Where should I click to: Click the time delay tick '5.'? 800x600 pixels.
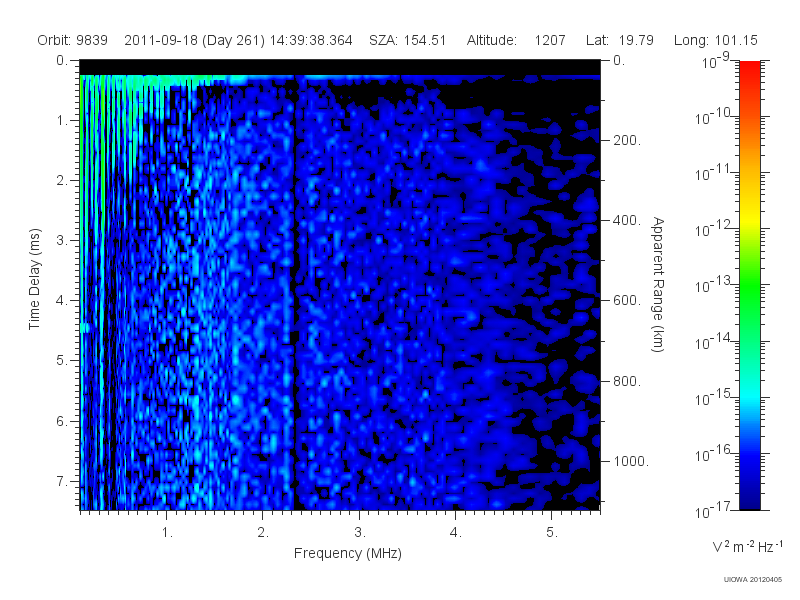click(x=62, y=361)
